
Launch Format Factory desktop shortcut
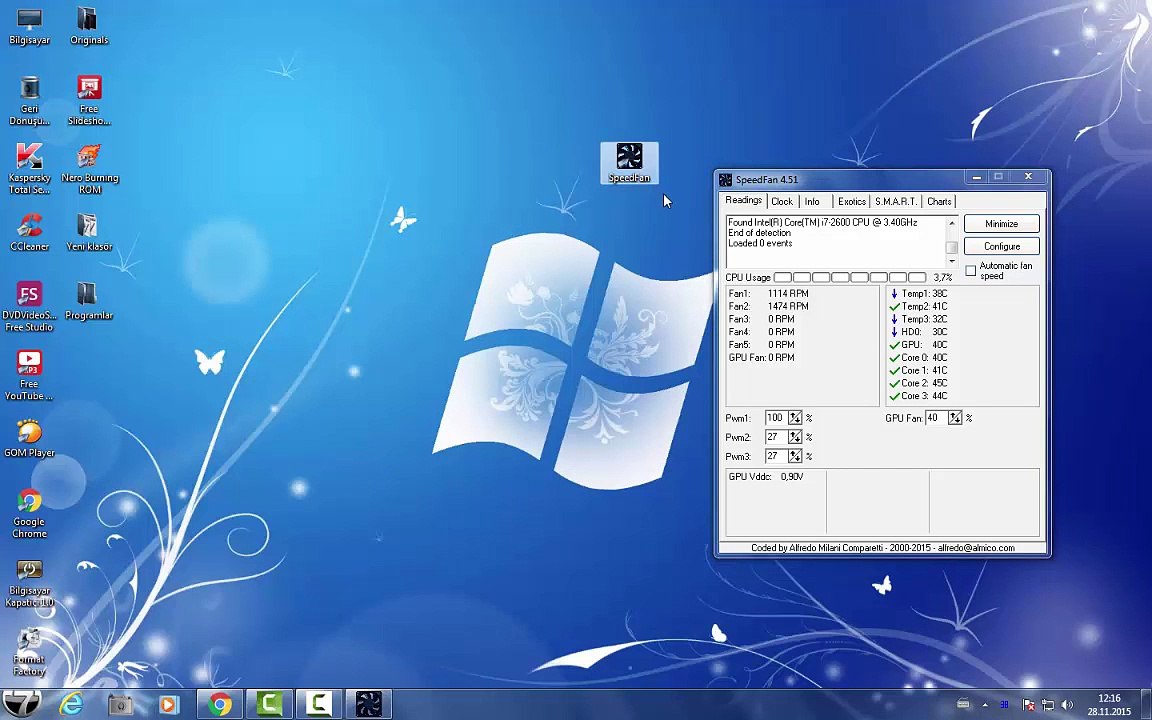(x=29, y=652)
